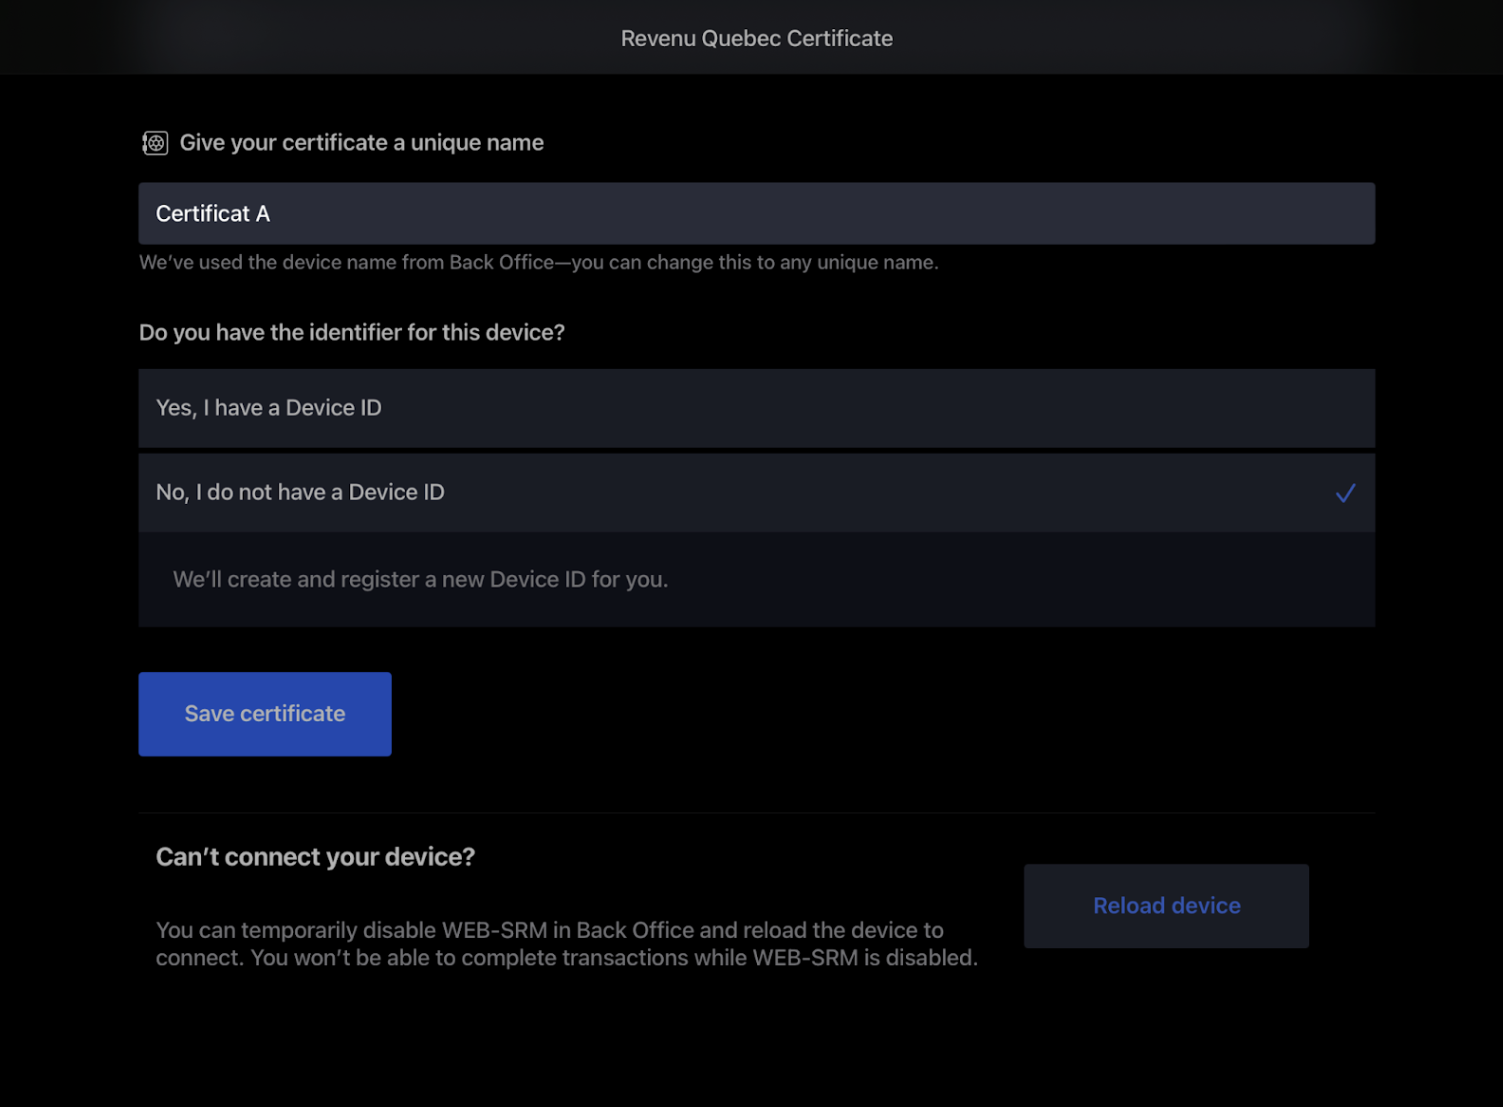
Task: Select 'Yes, I have a Device ID'
Action: point(757,408)
